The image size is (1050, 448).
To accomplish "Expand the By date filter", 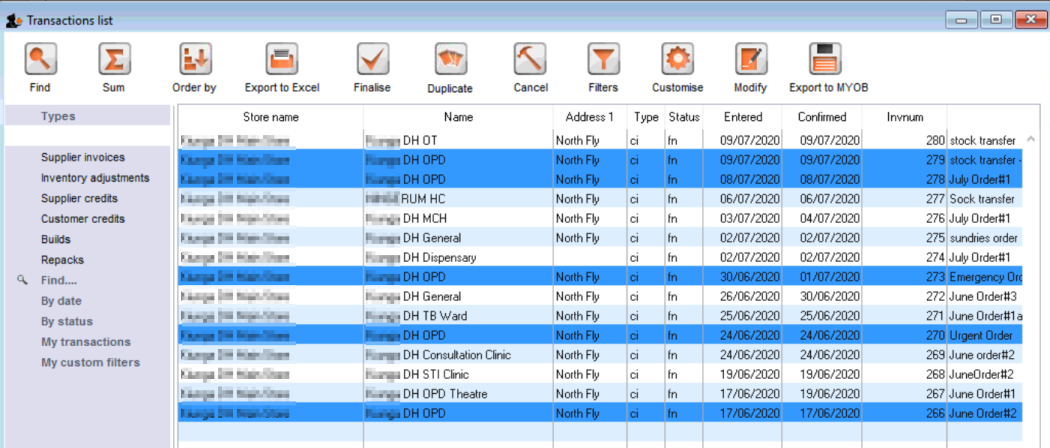I will pyautogui.click(x=63, y=301).
